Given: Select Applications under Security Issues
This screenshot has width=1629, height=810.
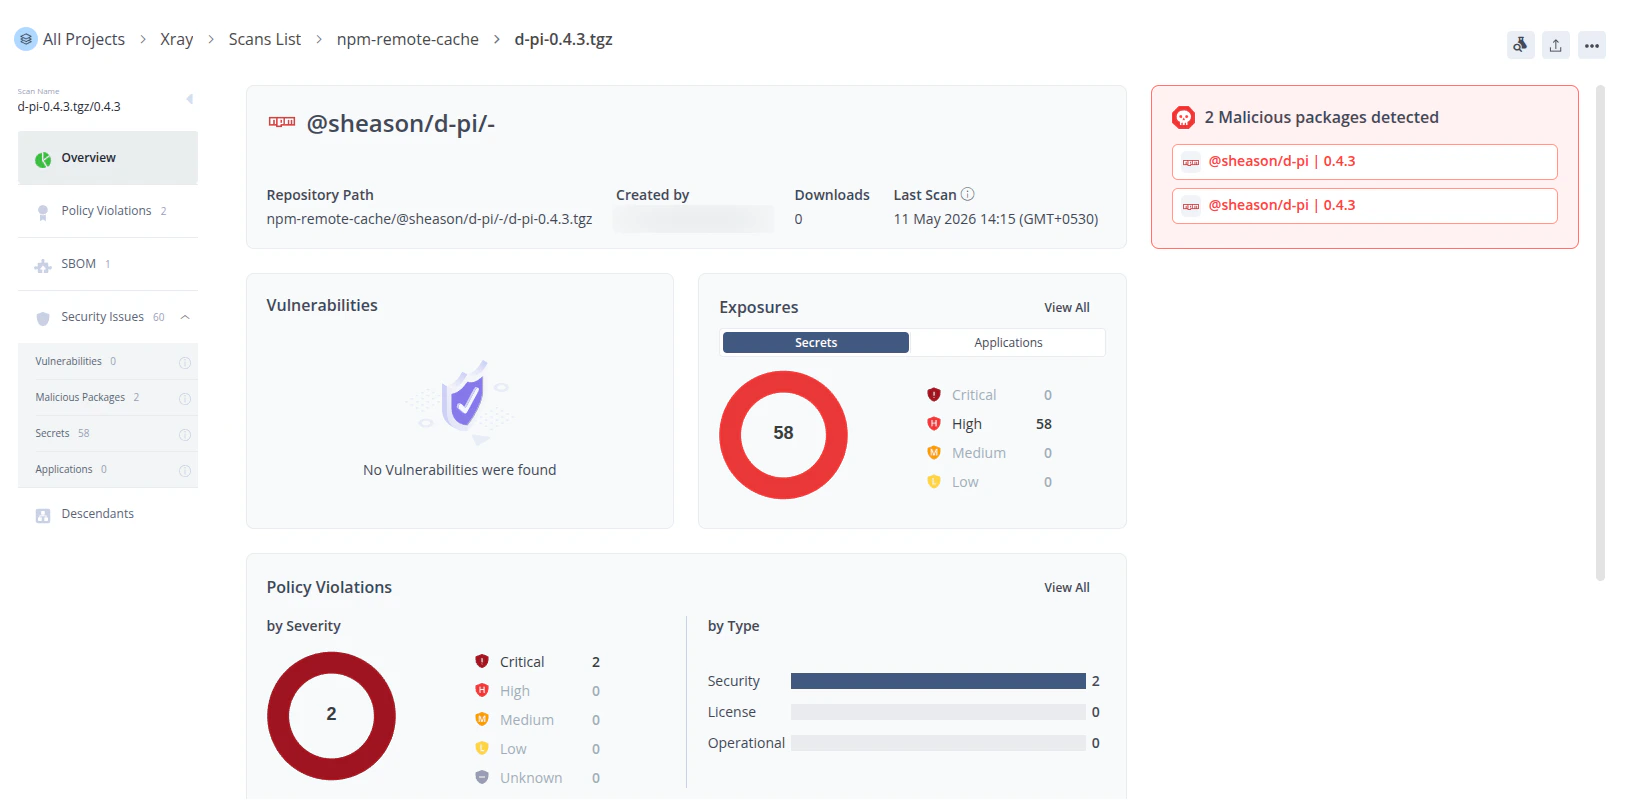Looking at the screenshot, I should pos(108,470).
